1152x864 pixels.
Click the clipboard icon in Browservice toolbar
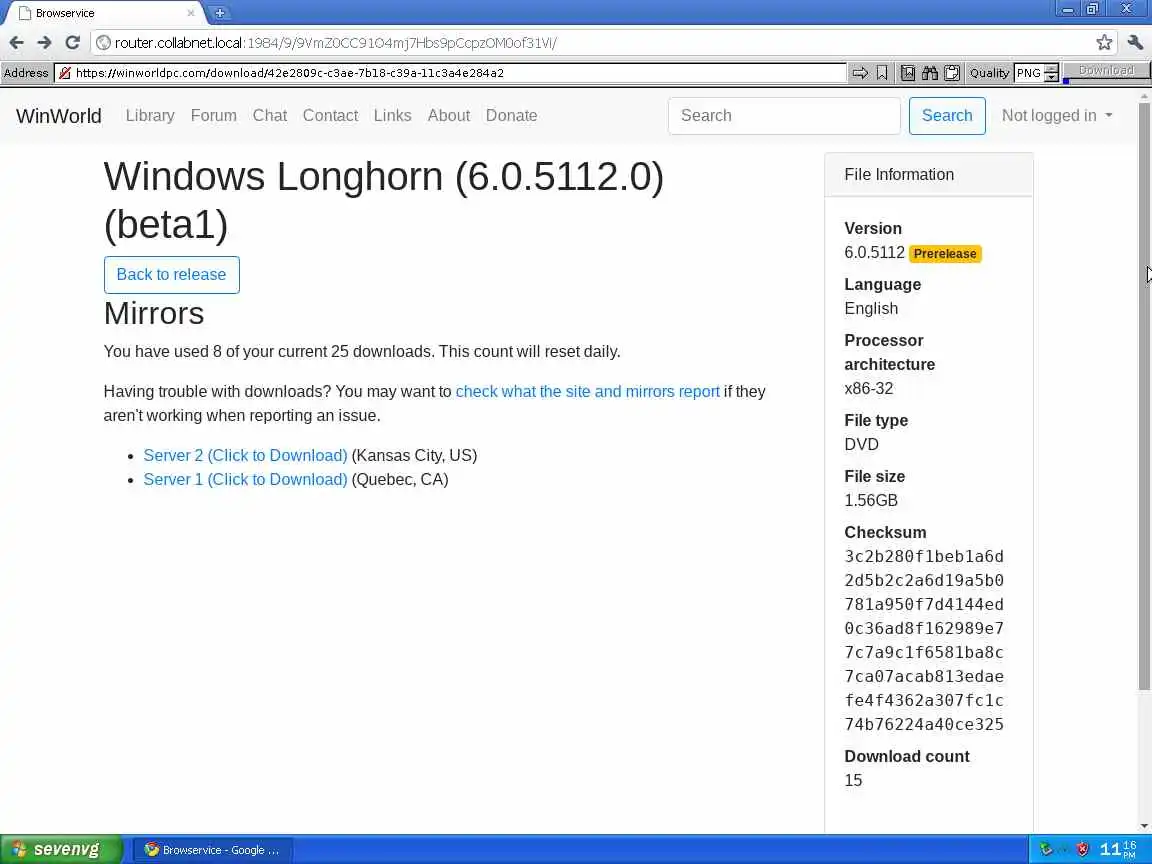[x=952, y=73]
